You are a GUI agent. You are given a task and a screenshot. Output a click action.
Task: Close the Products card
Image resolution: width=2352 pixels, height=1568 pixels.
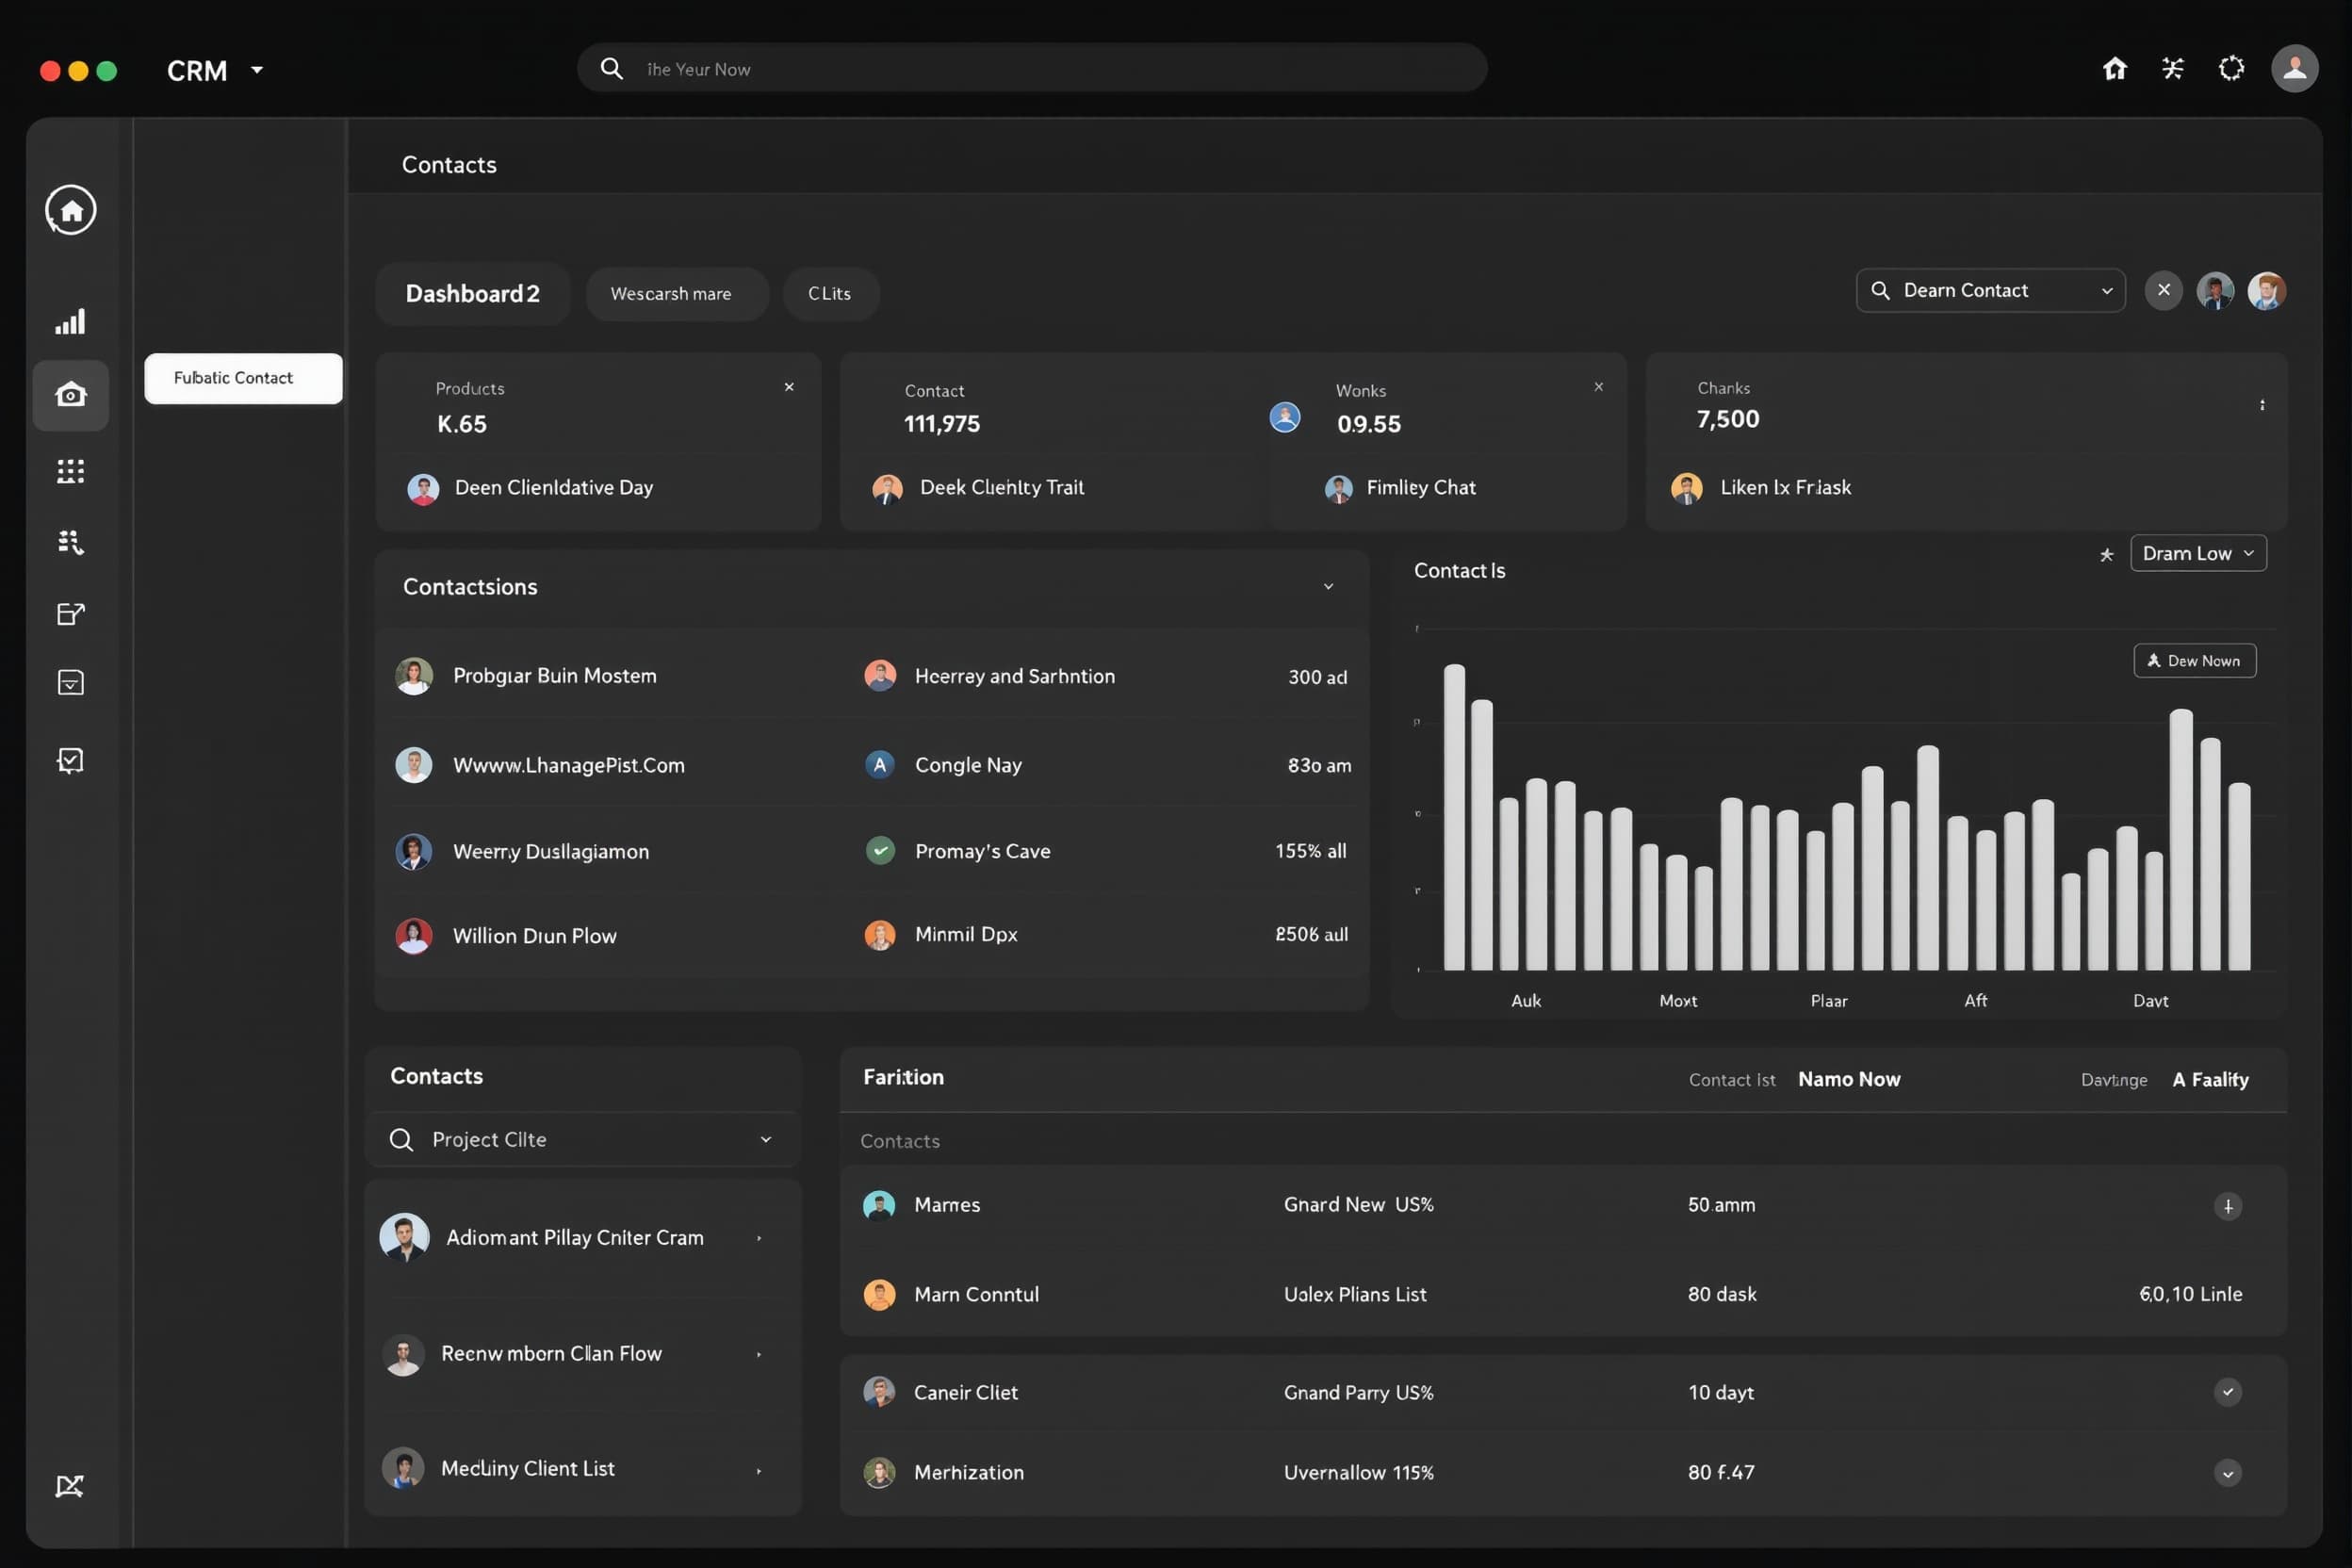(x=789, y=387)
